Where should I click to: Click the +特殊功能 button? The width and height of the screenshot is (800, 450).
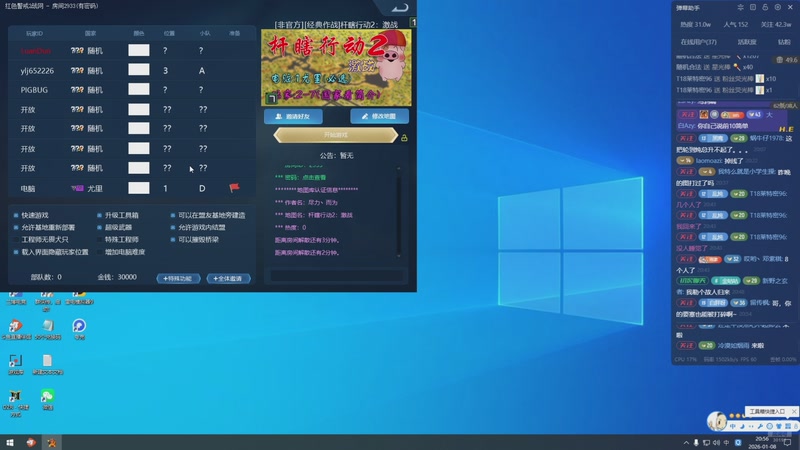click(x=178, y=279)
